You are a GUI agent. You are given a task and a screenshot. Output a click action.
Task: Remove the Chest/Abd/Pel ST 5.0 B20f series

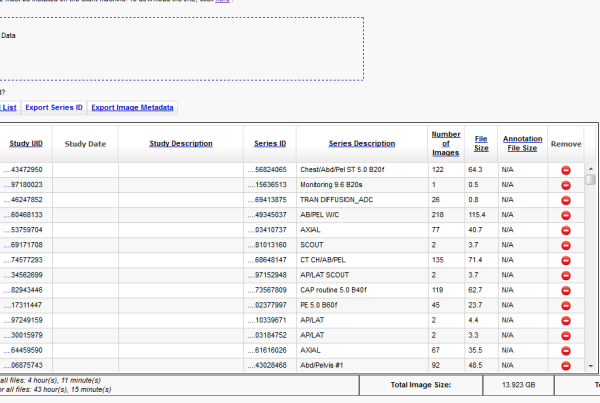(x=566, y=170)
